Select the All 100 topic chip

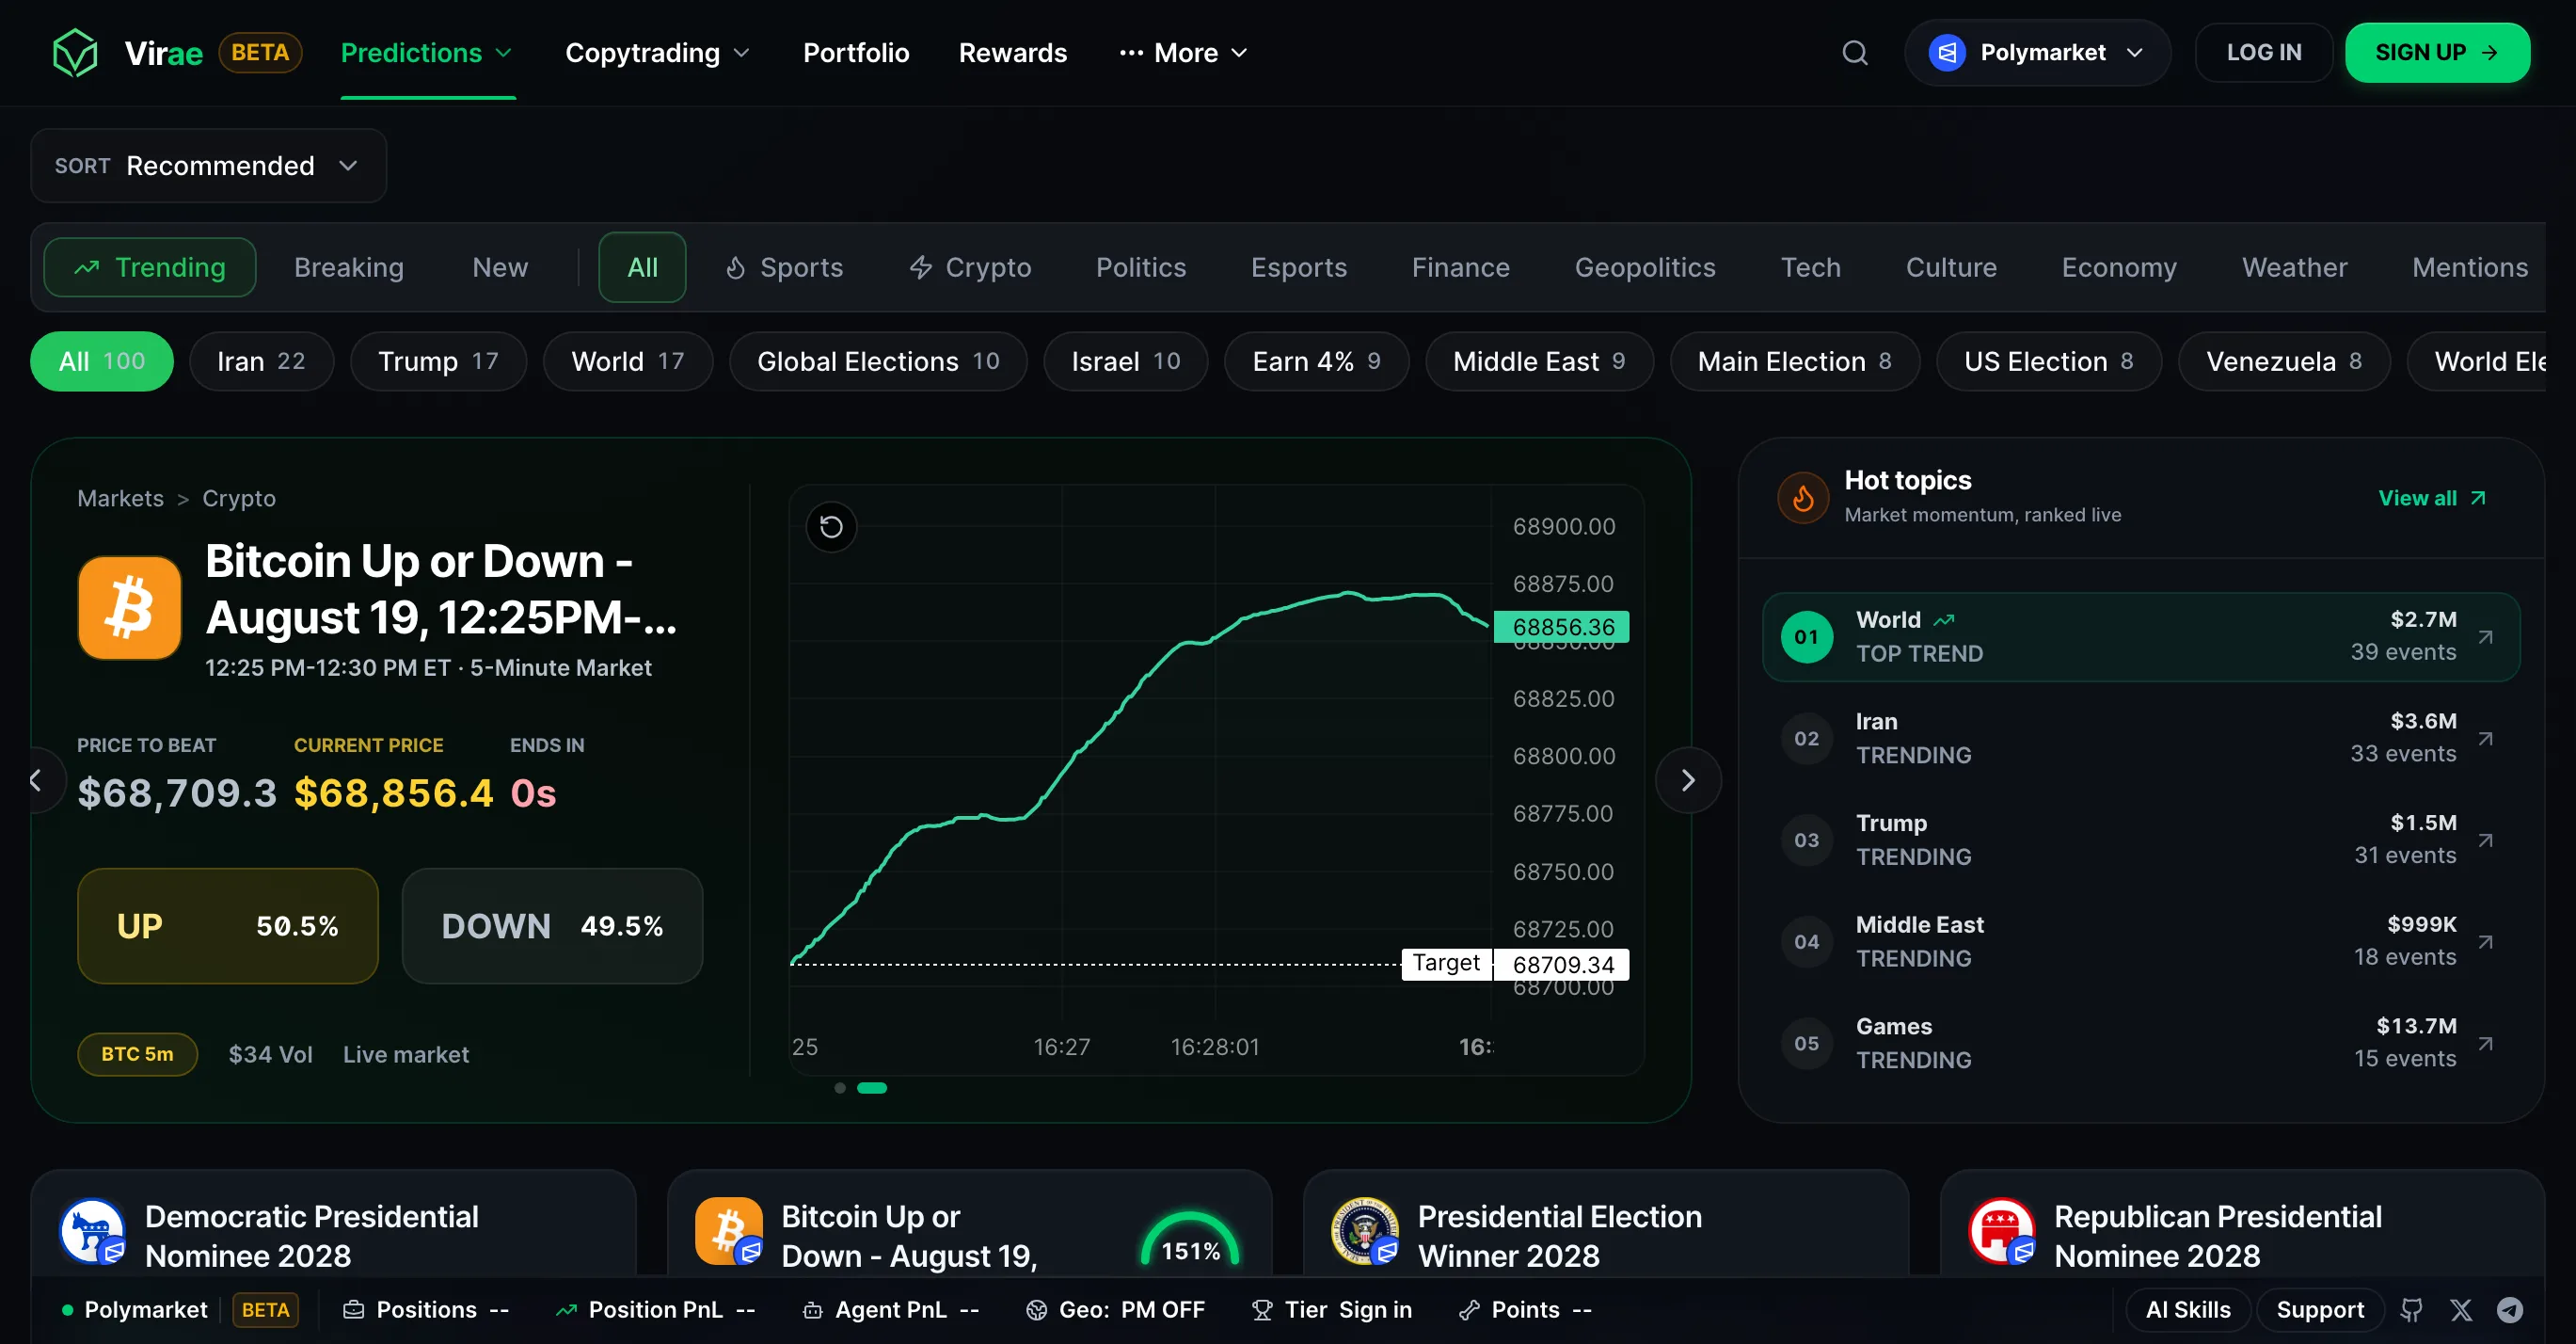click(x=102, y=361)
